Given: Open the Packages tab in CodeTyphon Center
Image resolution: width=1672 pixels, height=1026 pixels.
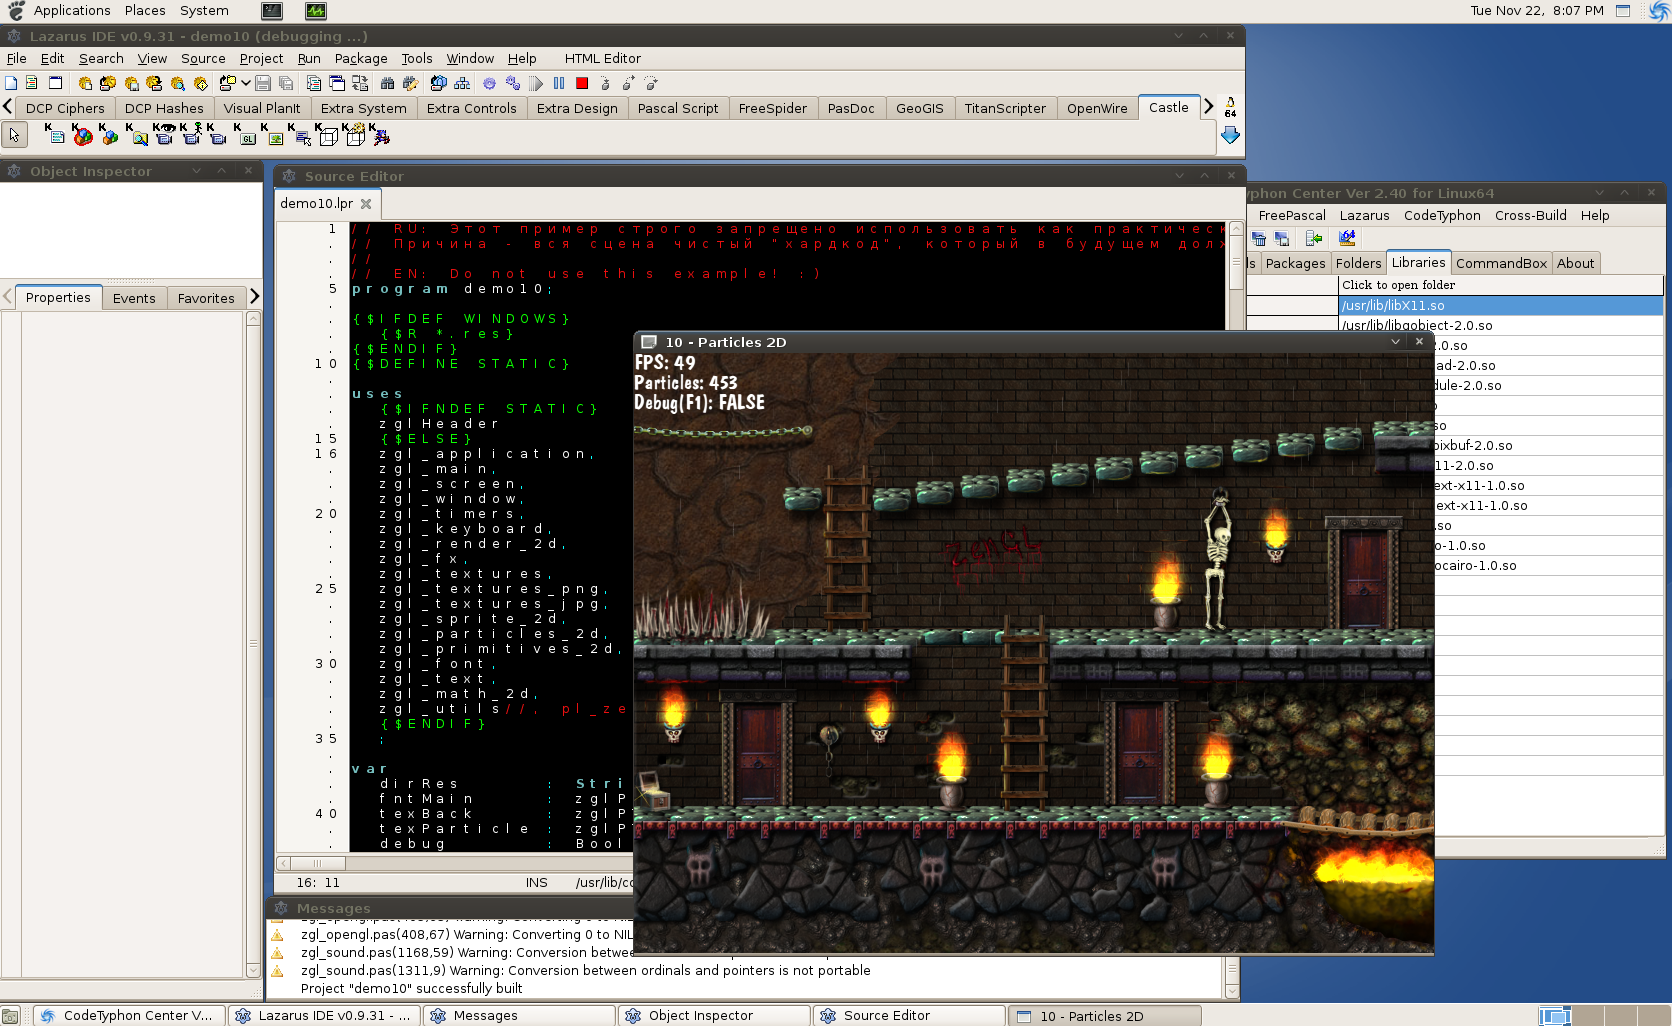Looking at the screenshot, I should point(1295,263).
